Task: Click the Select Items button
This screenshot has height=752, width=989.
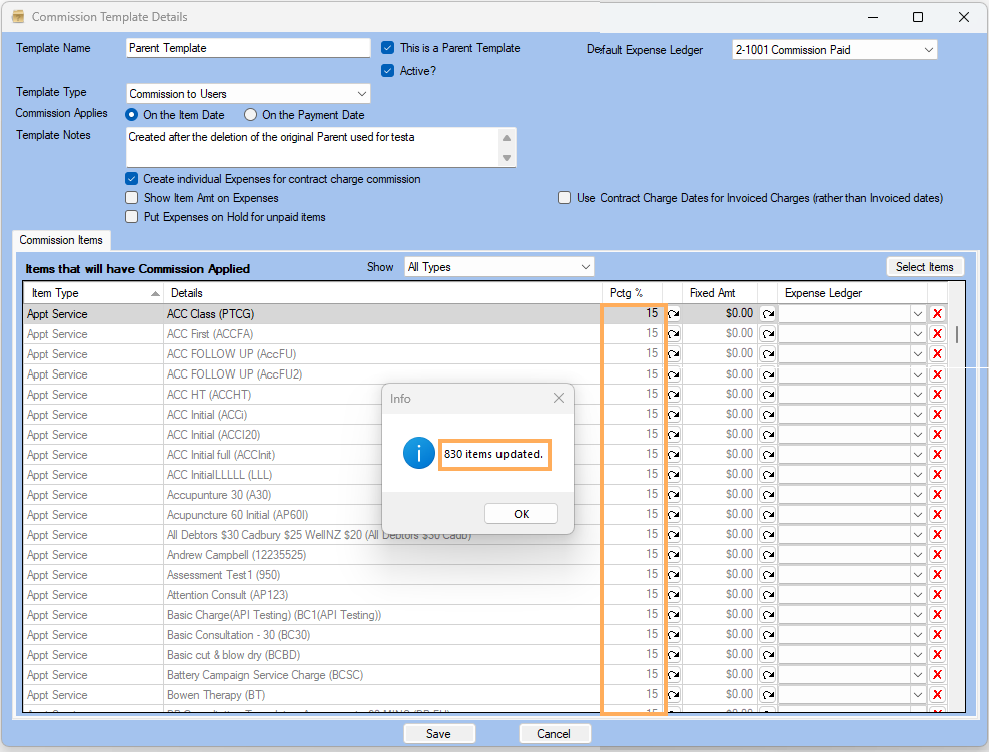Action: [x=924, y=267]
